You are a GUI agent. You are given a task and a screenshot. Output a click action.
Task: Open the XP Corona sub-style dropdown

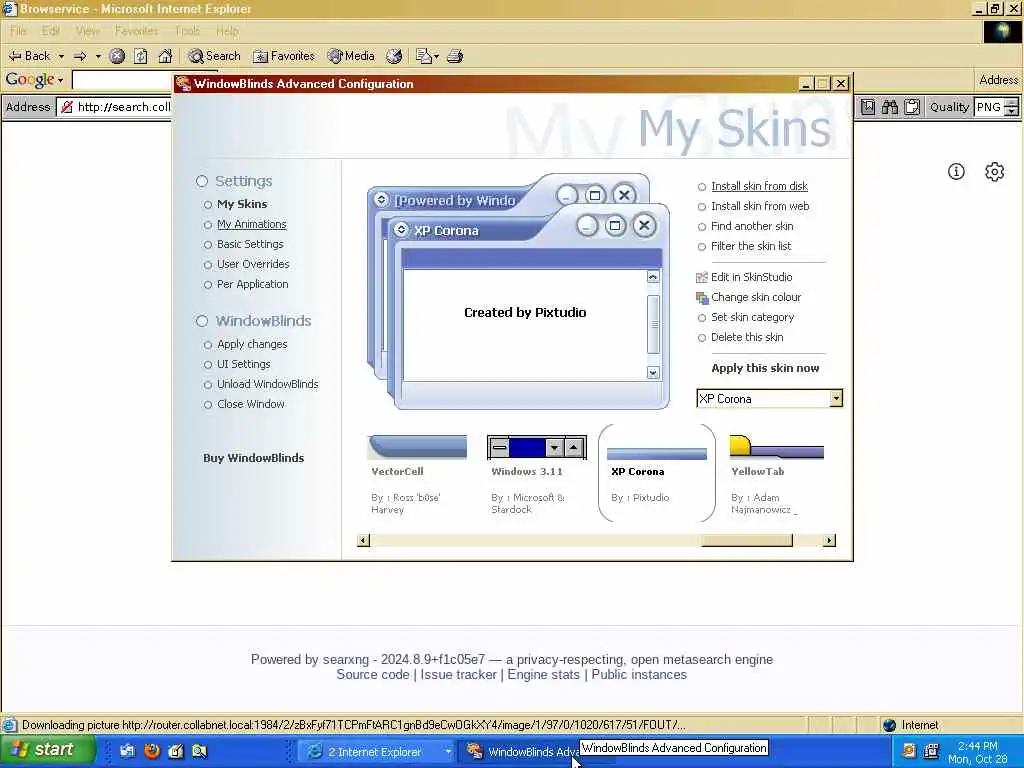(x=836, y=398)
